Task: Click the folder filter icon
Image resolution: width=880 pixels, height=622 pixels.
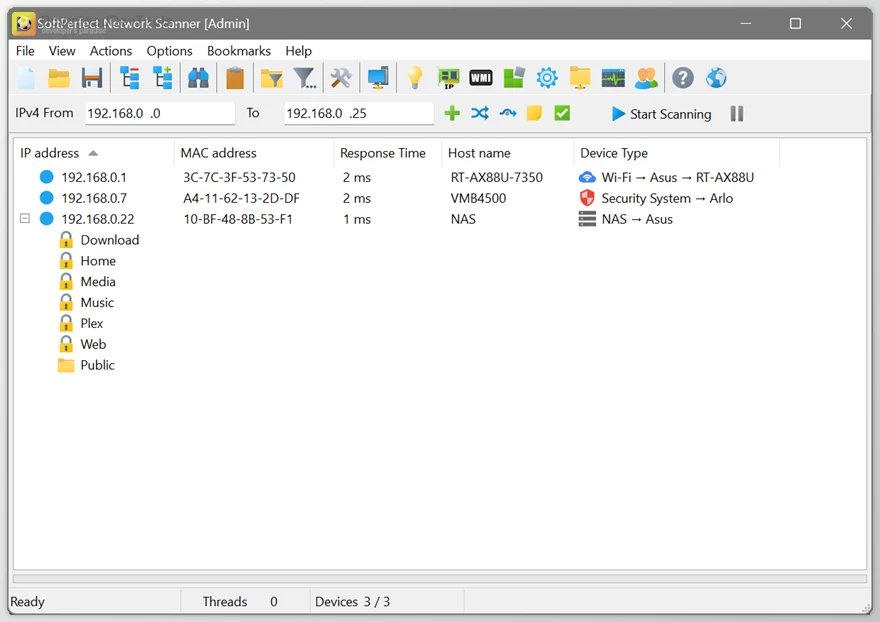Action: click(x=272, y=78)
